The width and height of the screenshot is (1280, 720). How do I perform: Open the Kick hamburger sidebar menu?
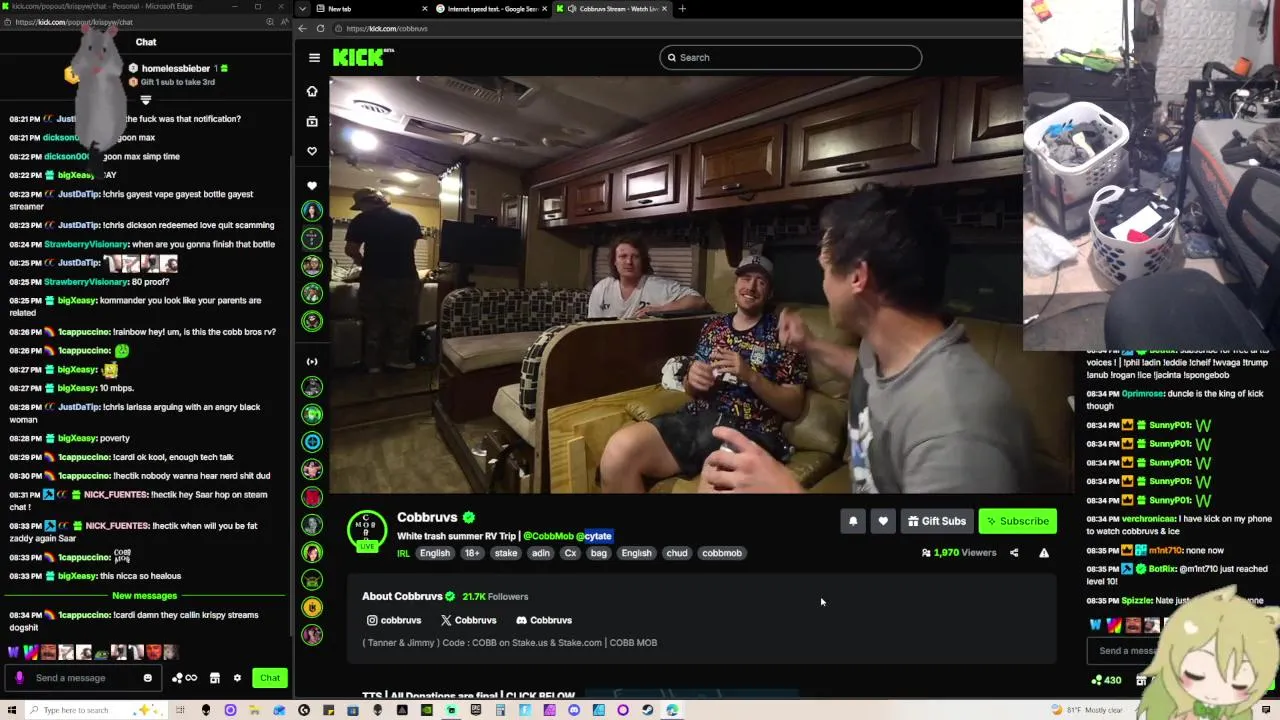tap(314, 58)
